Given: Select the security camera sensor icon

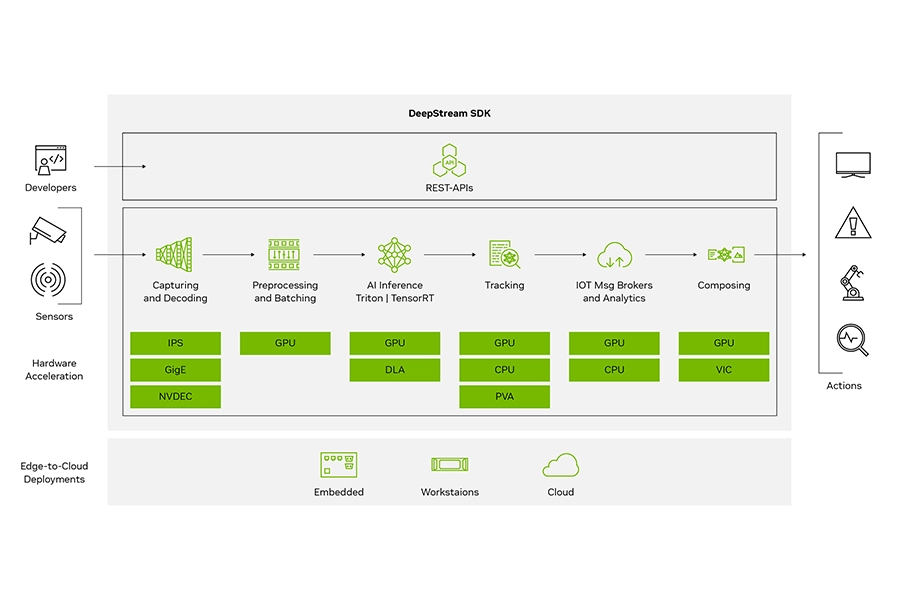Looking at the screenshot, I should point(48,230).
